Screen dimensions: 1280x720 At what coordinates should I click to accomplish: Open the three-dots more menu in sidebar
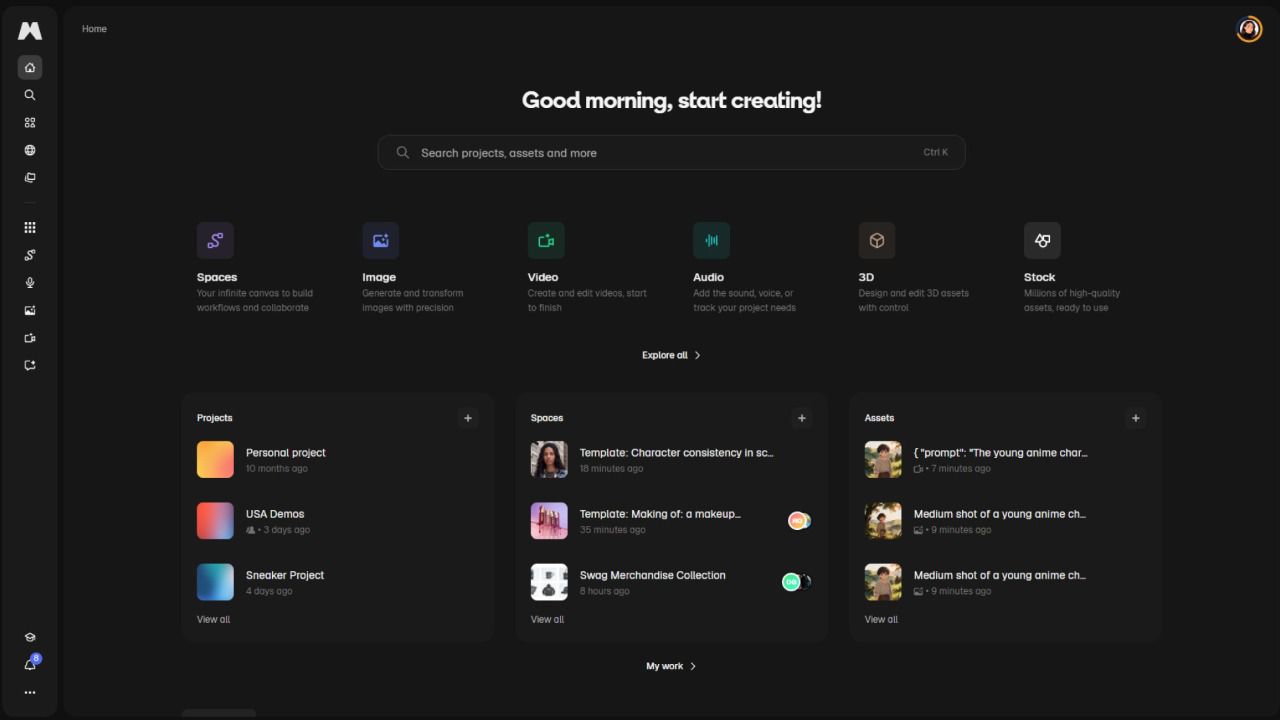[x=30, y=692]
